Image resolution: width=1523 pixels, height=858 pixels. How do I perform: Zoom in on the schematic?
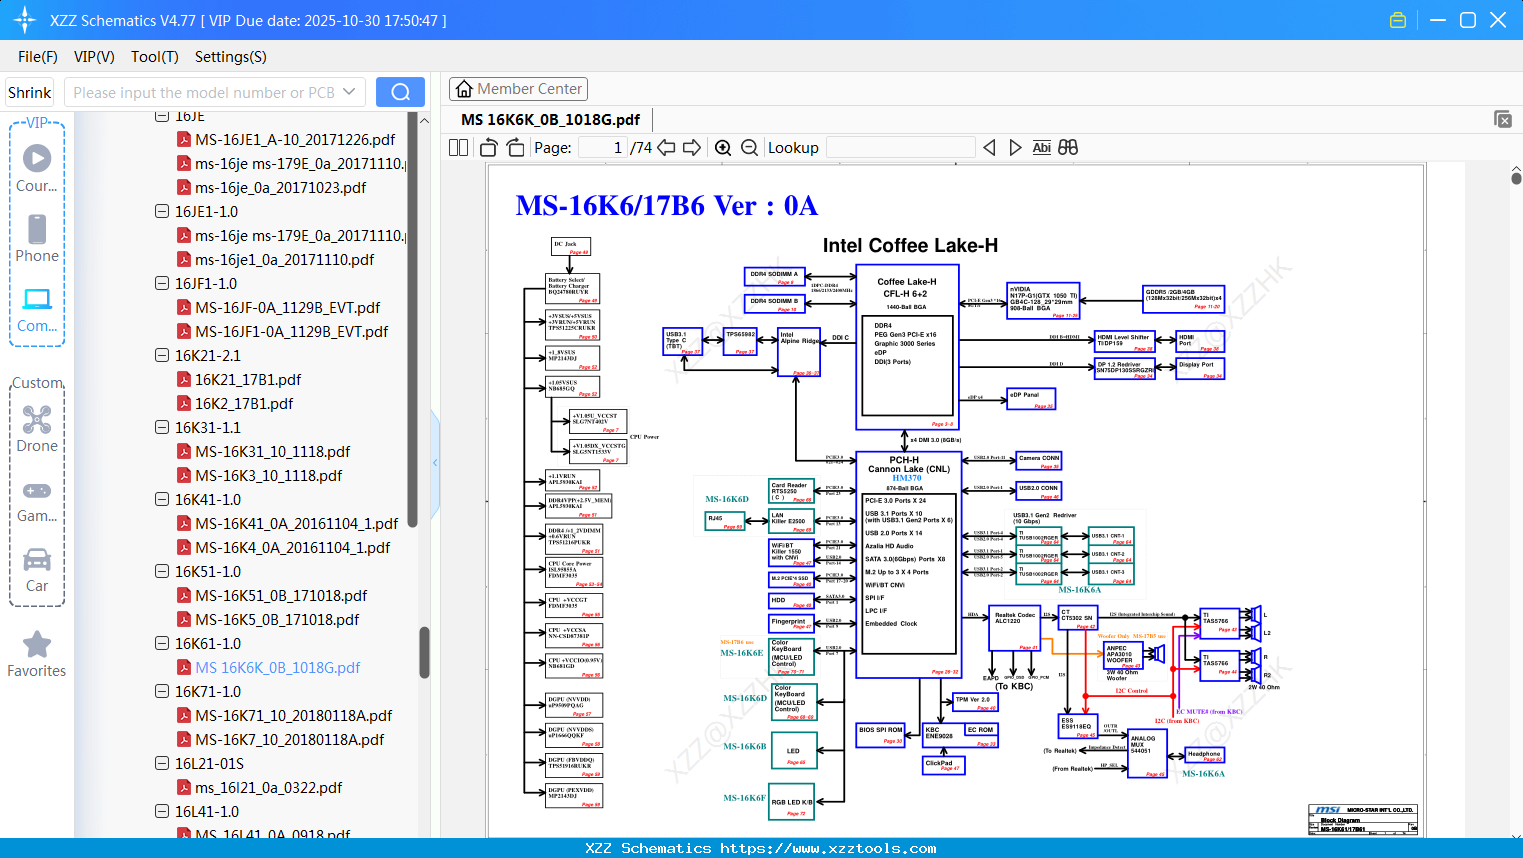coord(723,148)
